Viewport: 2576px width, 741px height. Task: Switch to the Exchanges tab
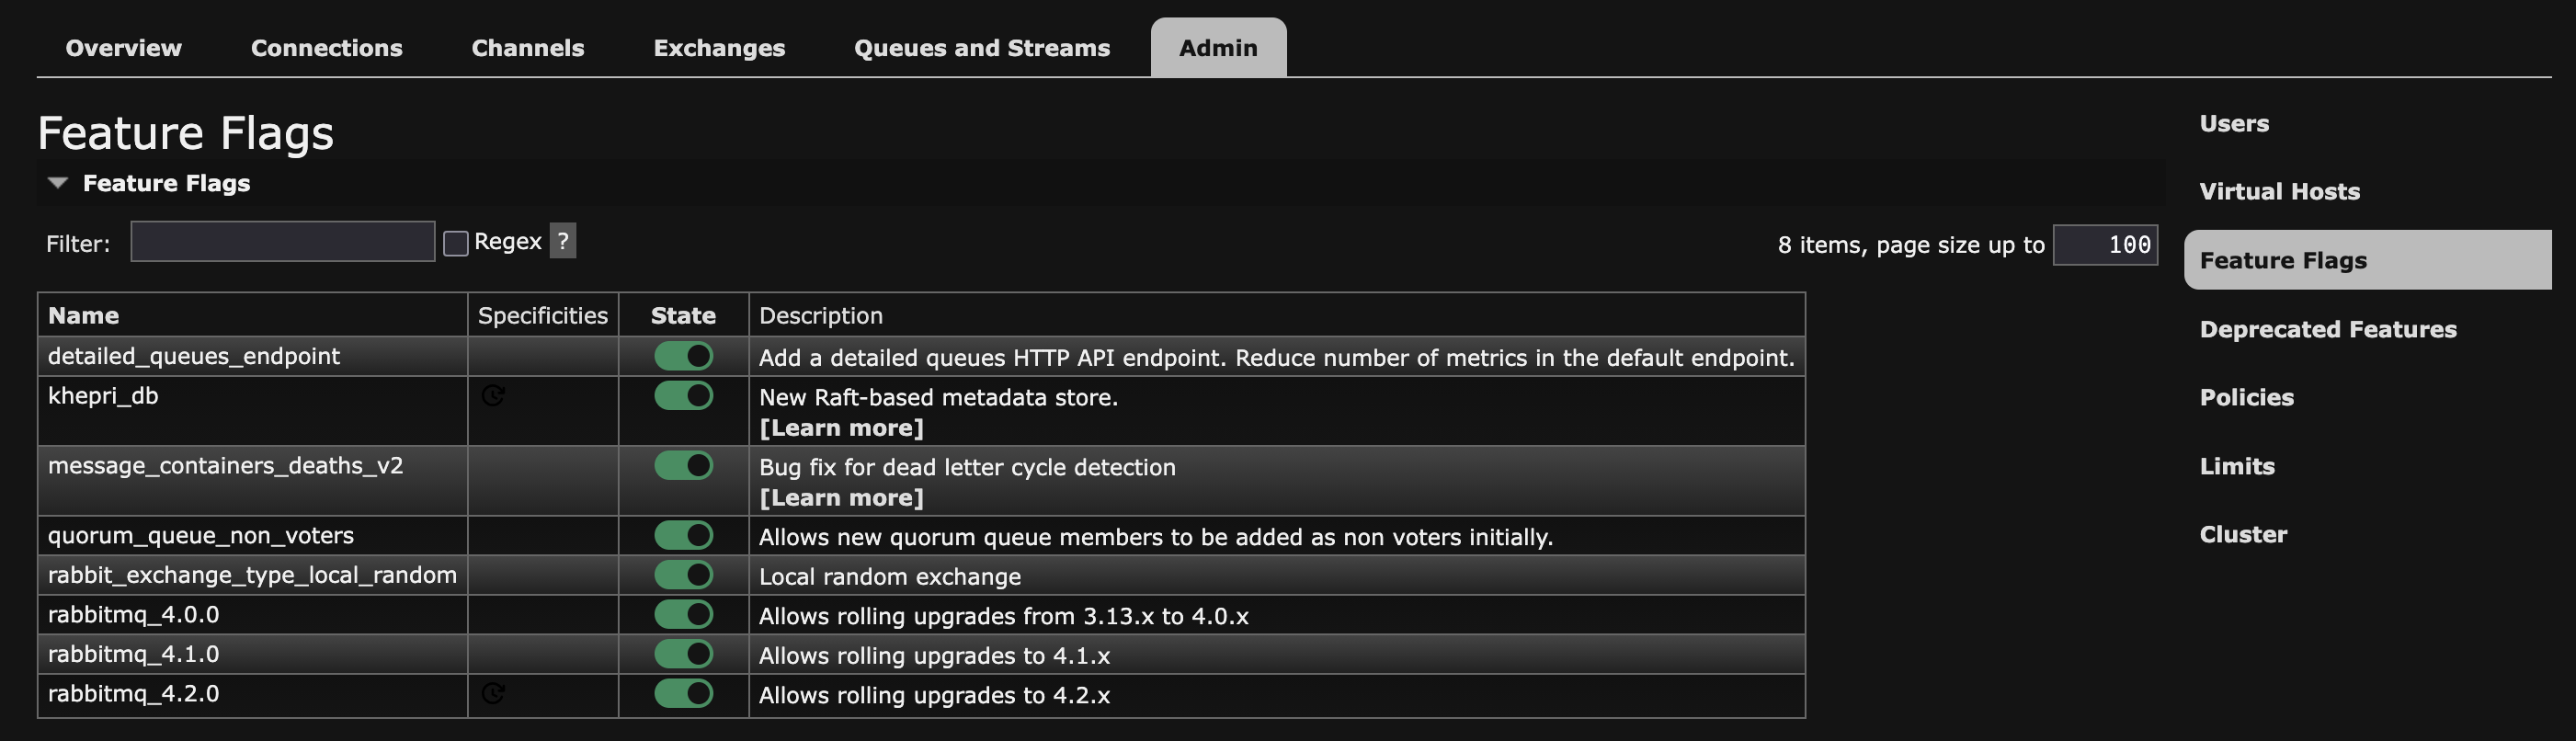(x=719, y=48)
